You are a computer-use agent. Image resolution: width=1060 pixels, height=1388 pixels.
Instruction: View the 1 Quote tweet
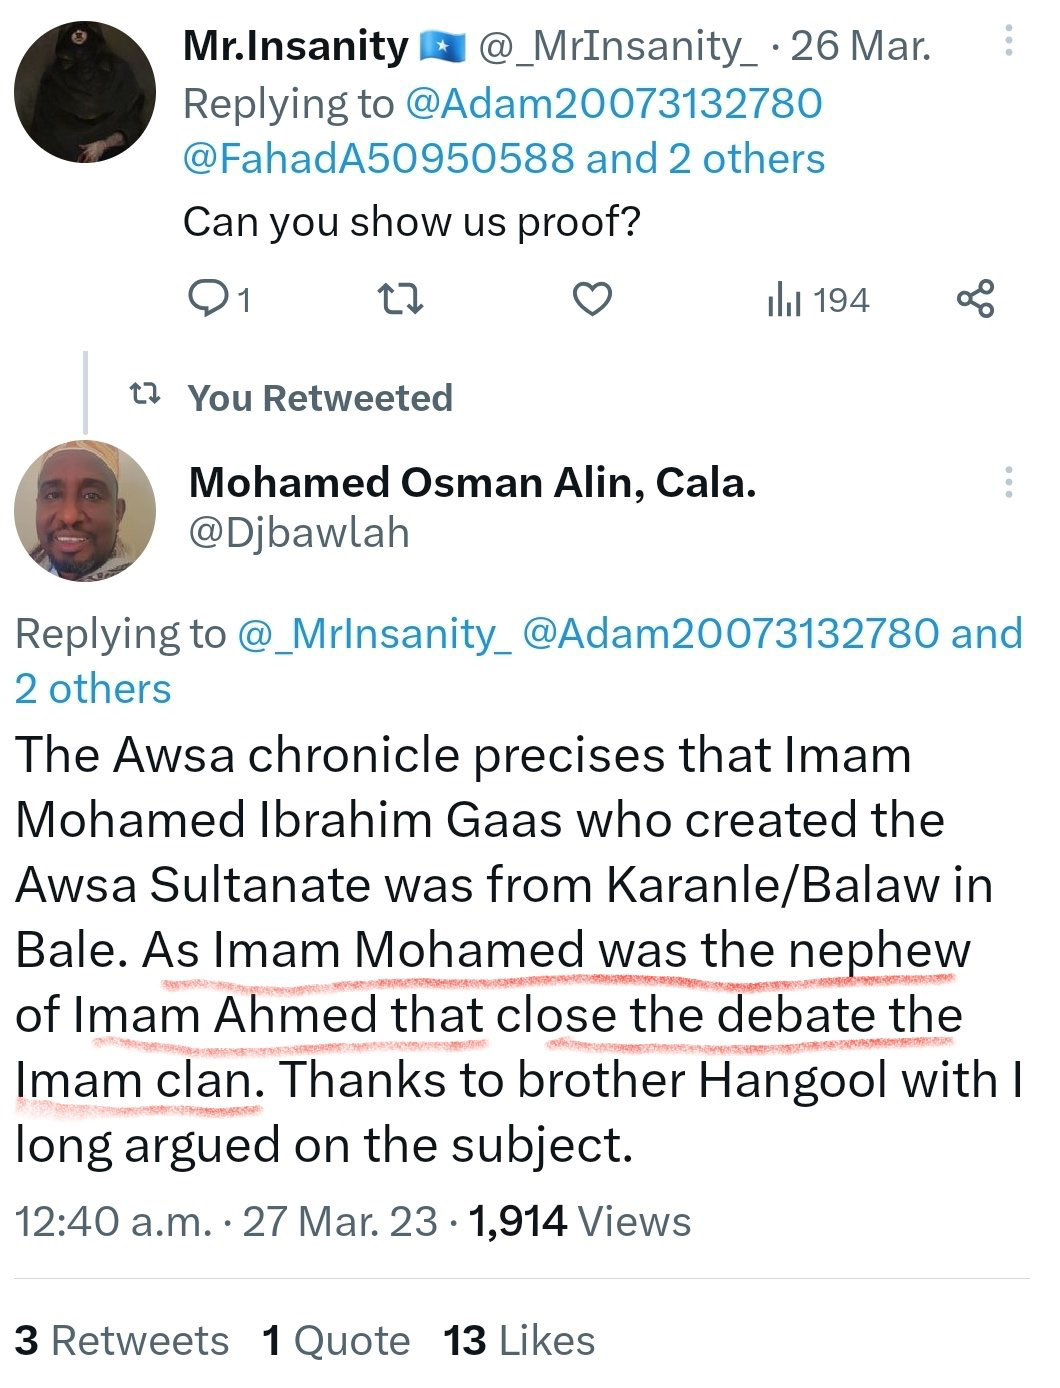point(336,1340)
